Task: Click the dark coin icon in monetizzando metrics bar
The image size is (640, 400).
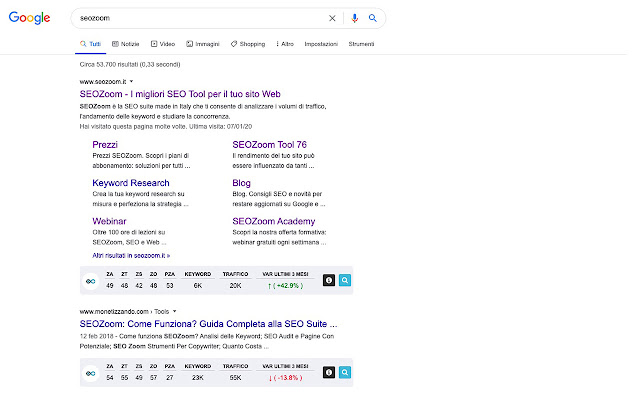Action: pos(329,372)
